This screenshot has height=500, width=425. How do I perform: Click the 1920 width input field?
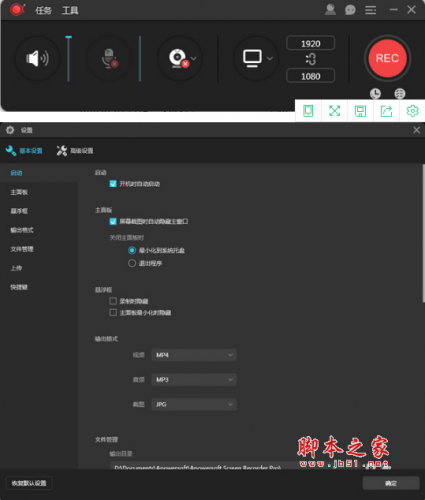pyautogui.click(x=311, y=43)
